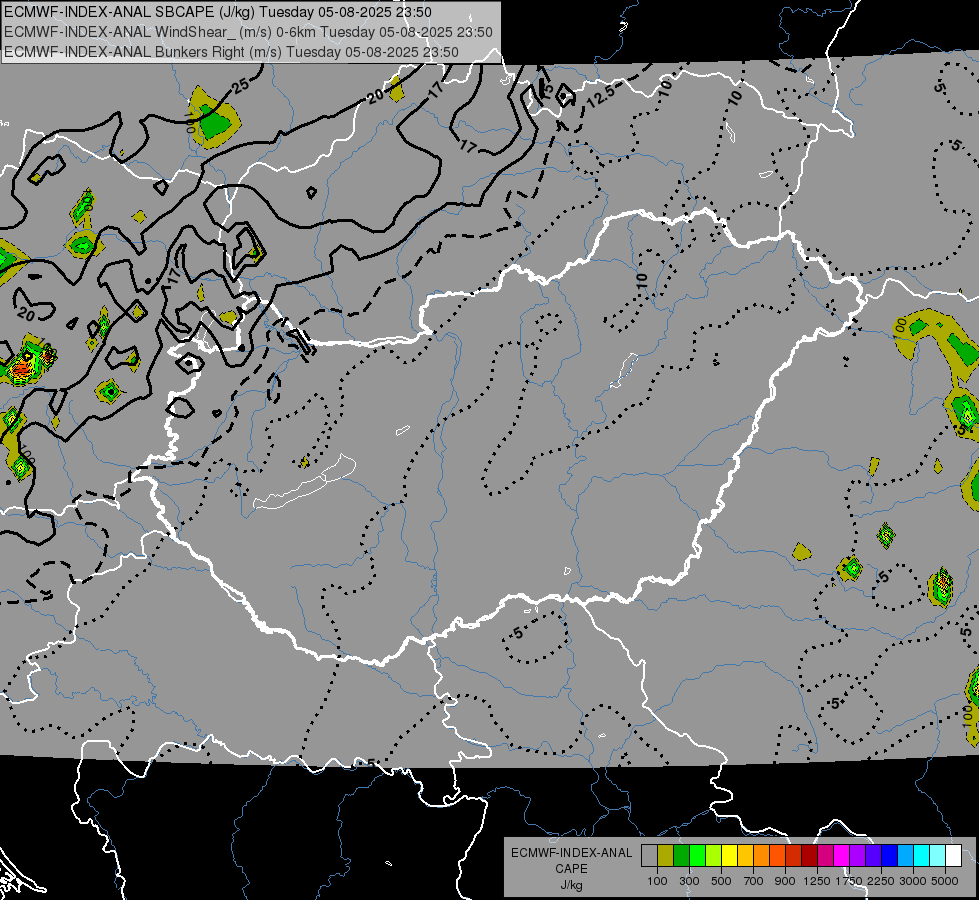Click the 12.5 dashed contour label
Image resolution: width=979 pixels, height=900 pixels.
(601, 95)
